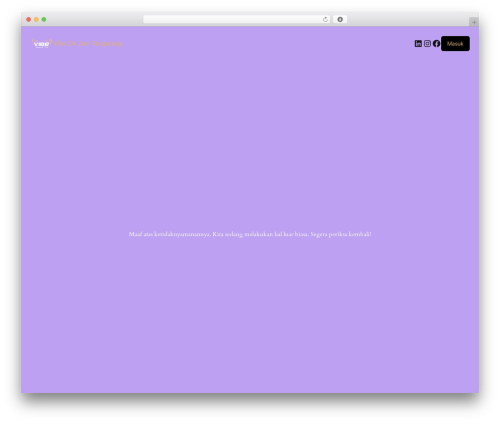Close the window with the red button
500x423 pixels.
pyautogui.click(x=29, y=19)
